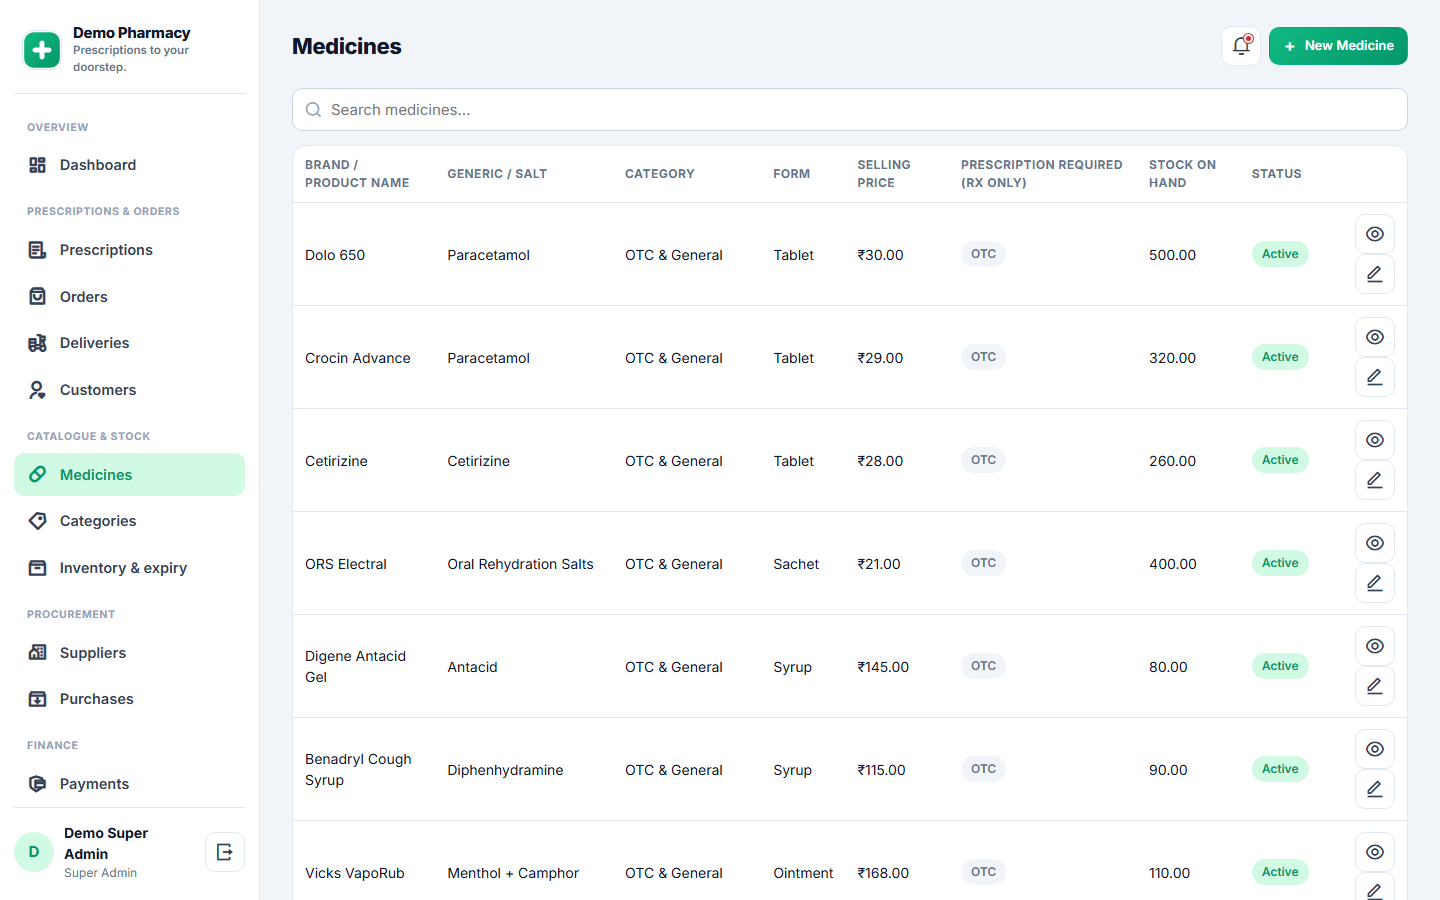View details for ORS Electral
Image resolution: width=1440 pixels, height=900 pixels.
[1375, 543]
